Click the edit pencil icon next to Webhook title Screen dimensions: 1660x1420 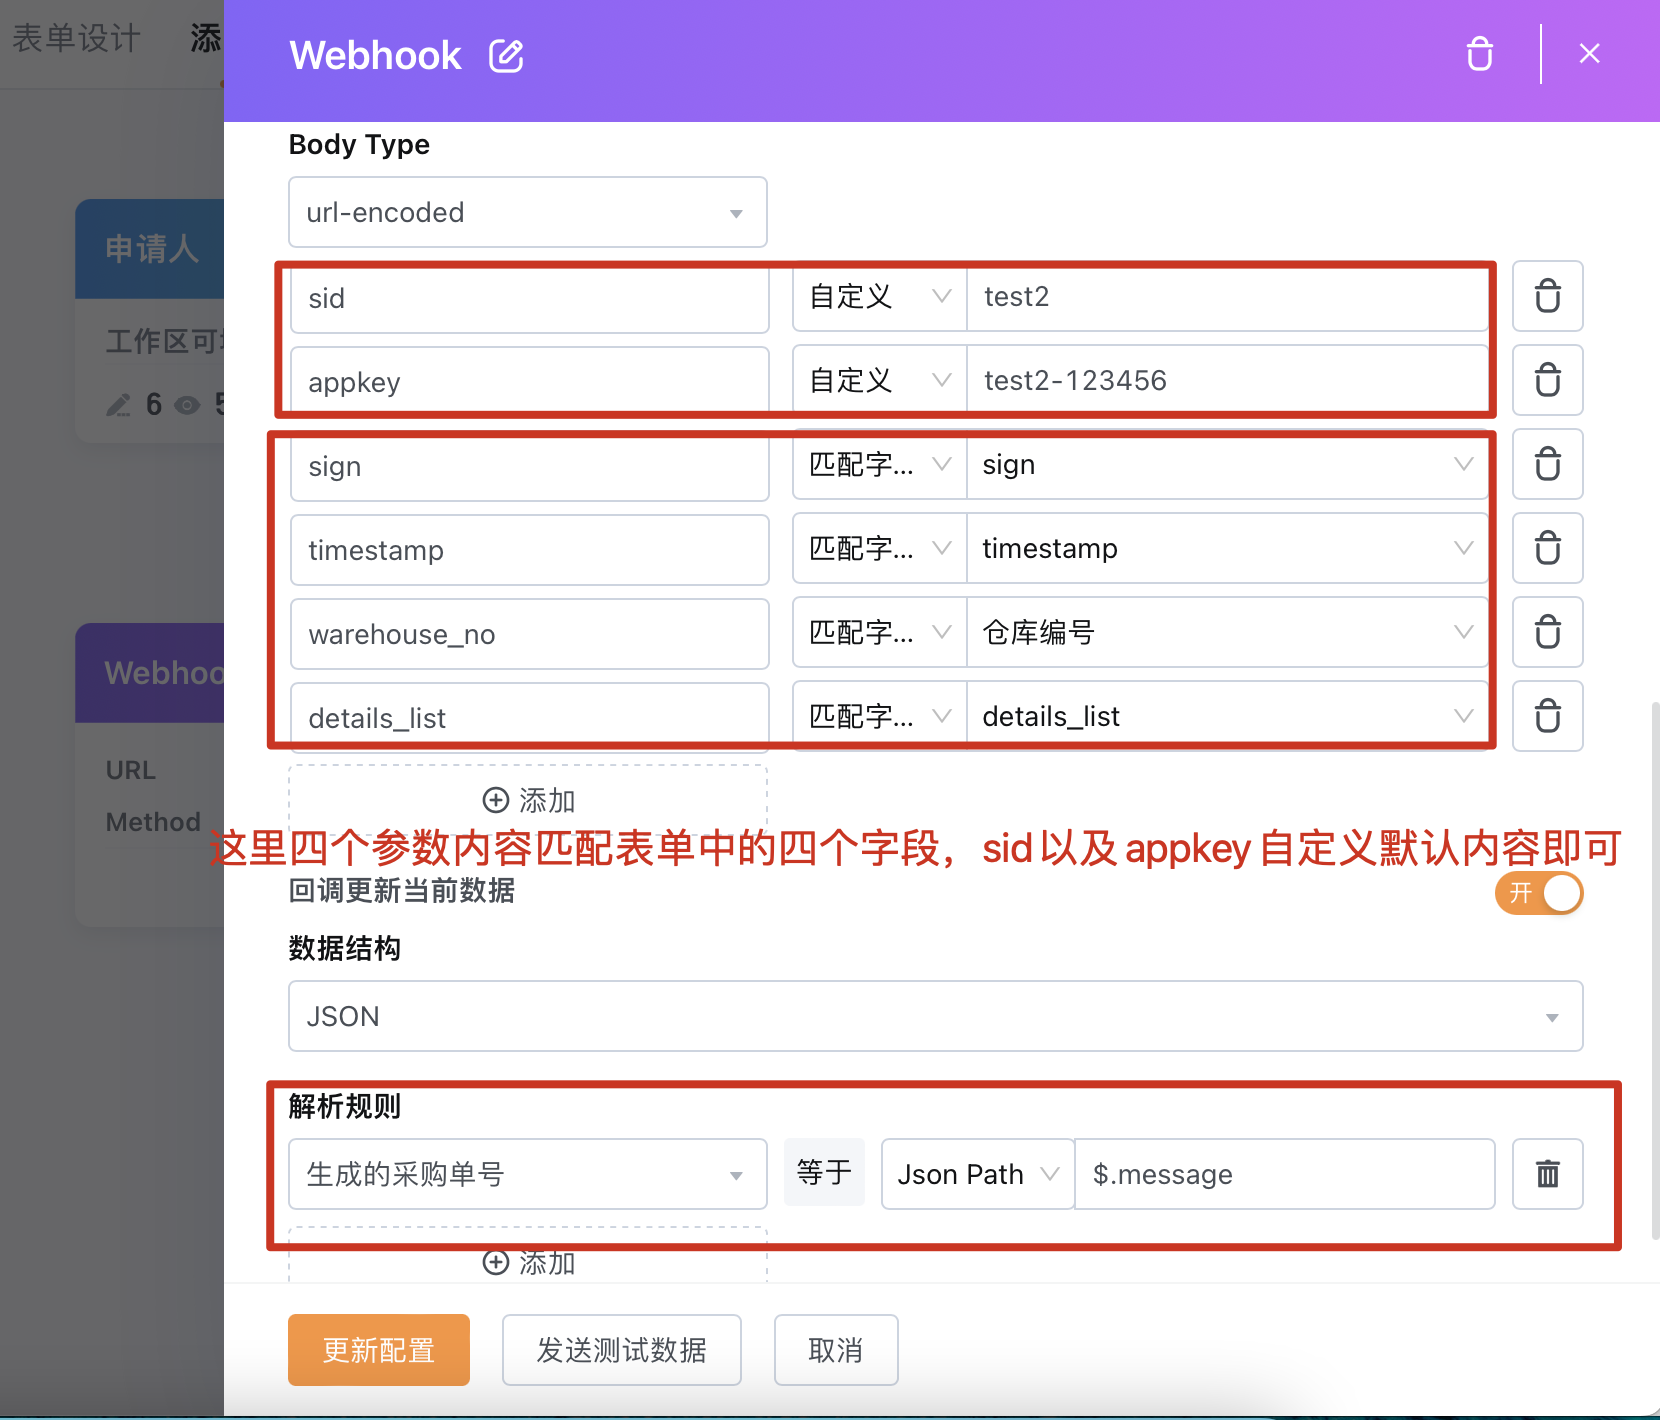click(x=506, y=56)
